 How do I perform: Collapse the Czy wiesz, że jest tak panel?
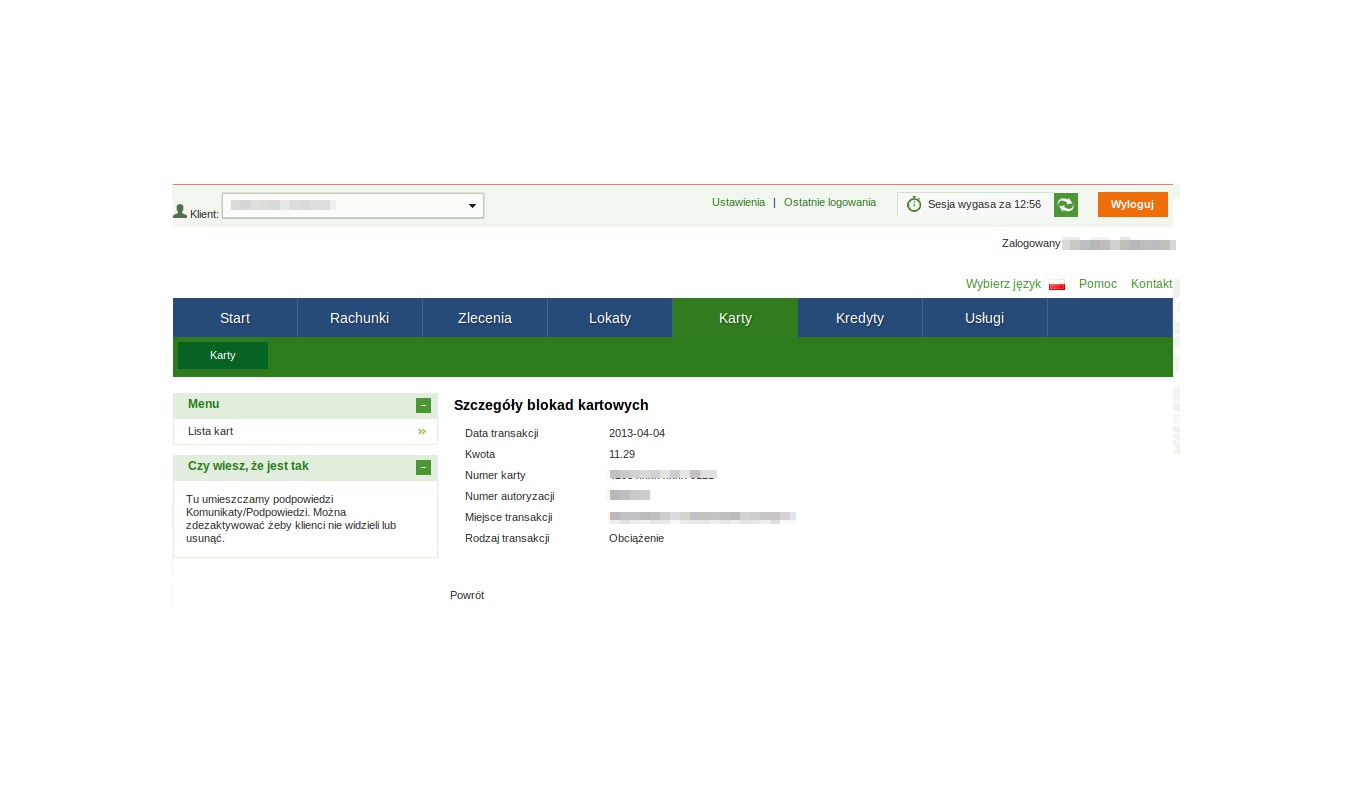[x=424, y=467]
